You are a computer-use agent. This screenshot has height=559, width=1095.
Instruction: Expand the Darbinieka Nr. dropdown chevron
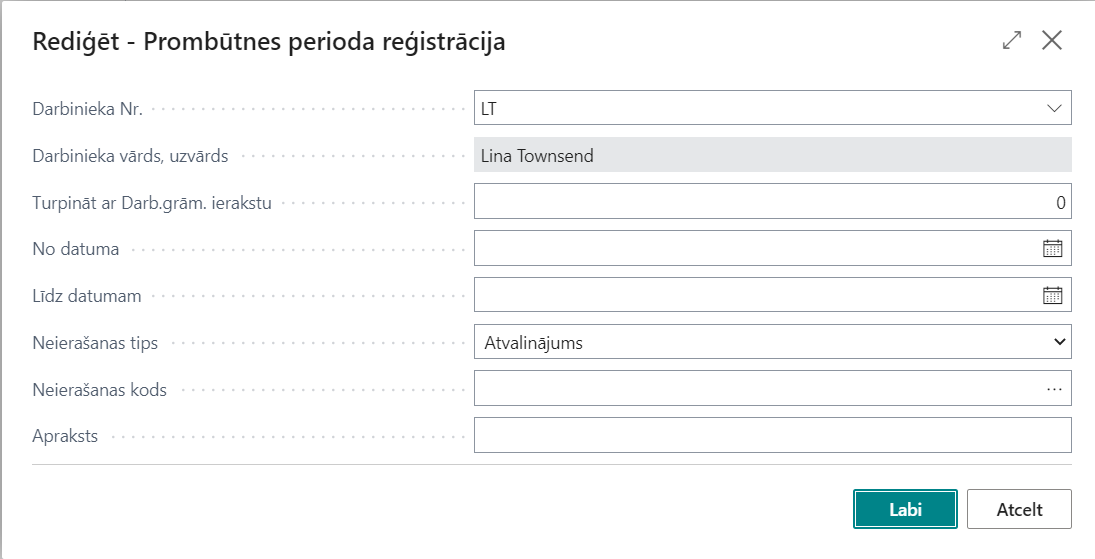[1054, 108]
